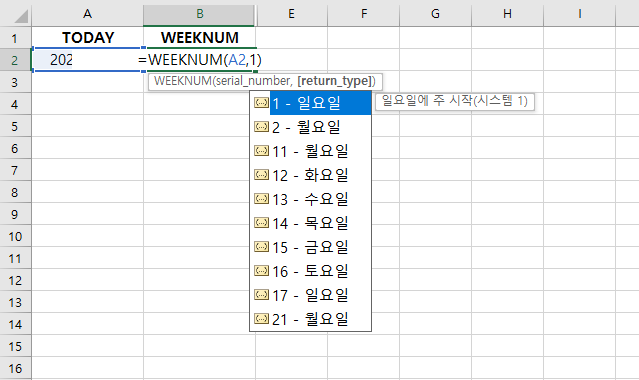639x380 pixels.
Task: Choose return type 17 - 일요일
Action: click(x=311, y=295)
